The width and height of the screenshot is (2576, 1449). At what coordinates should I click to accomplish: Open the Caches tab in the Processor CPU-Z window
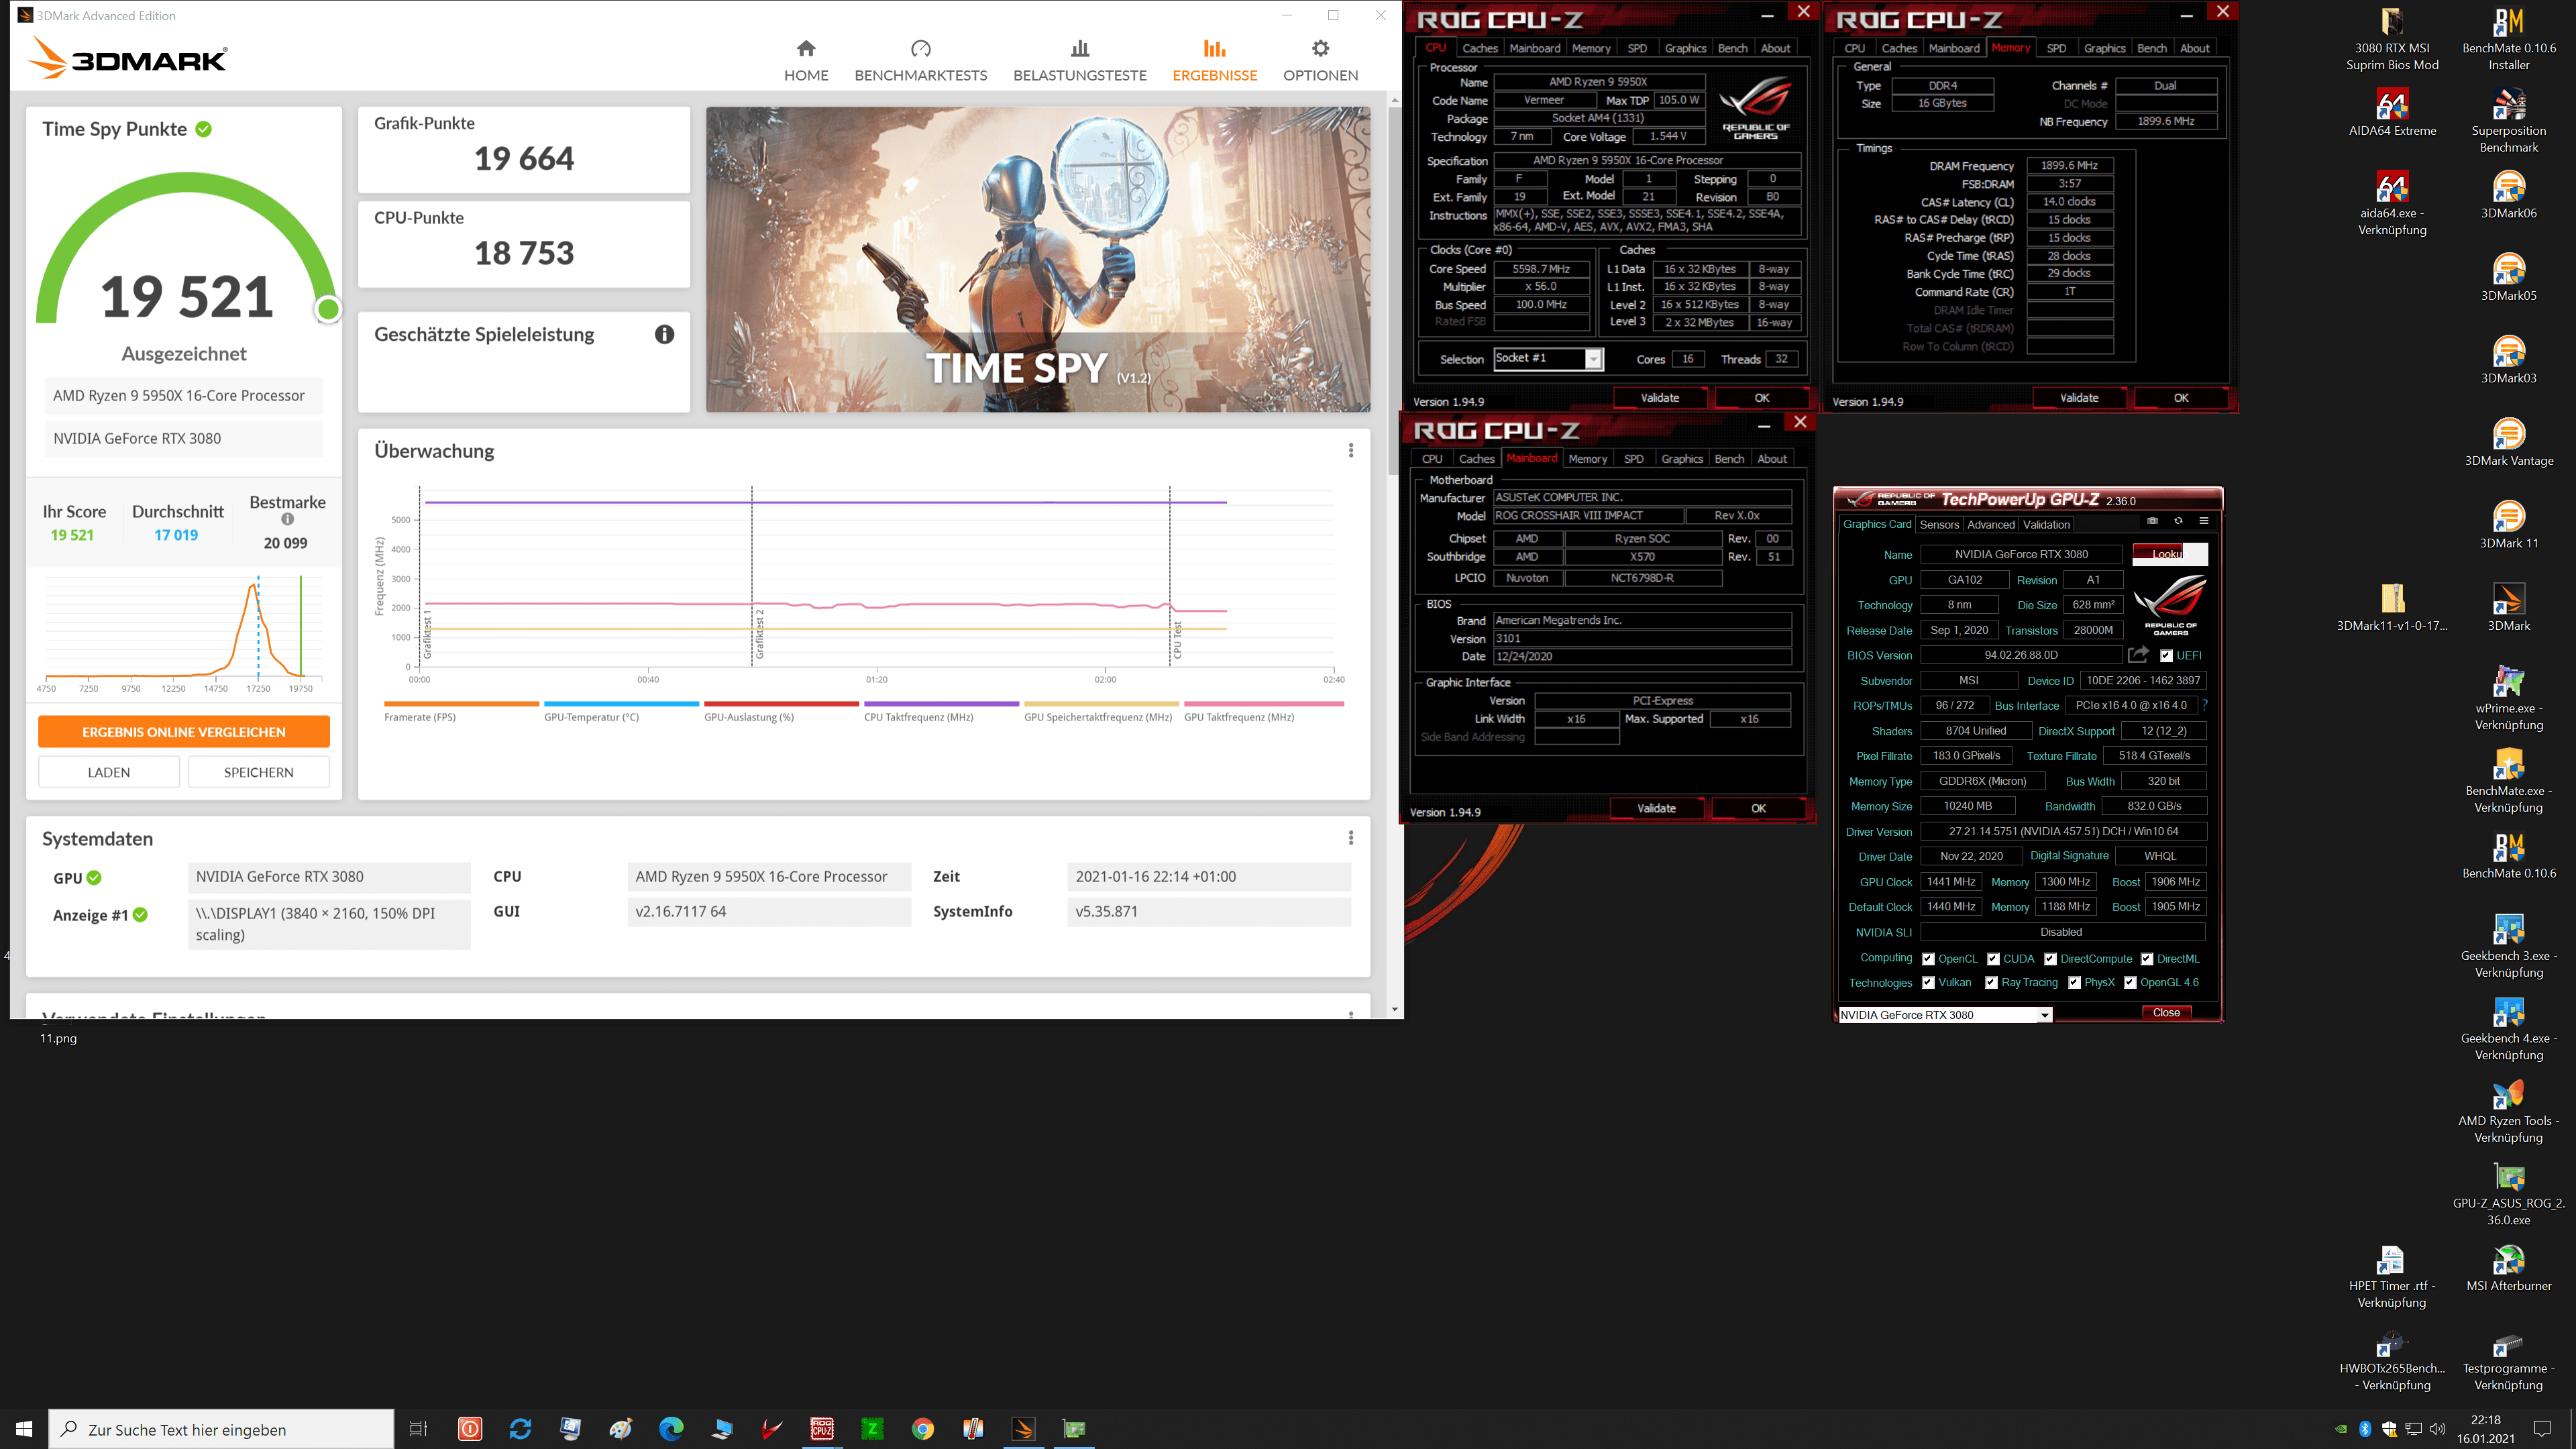pos(1479,48)
